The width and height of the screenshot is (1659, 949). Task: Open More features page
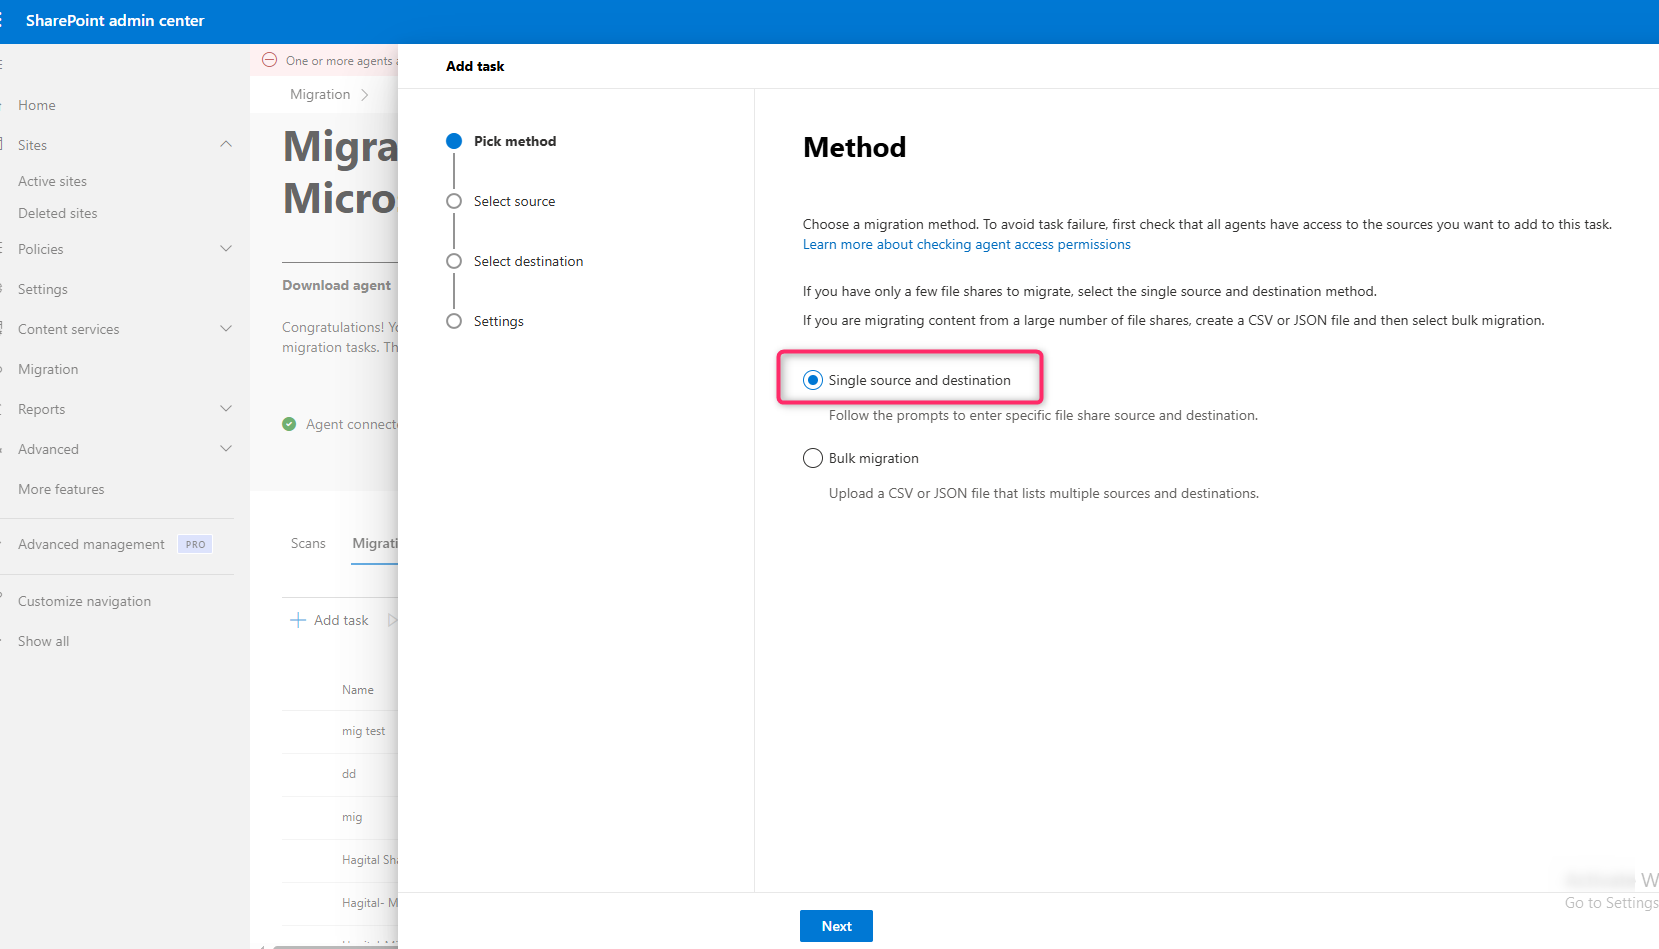pos(61,489)
